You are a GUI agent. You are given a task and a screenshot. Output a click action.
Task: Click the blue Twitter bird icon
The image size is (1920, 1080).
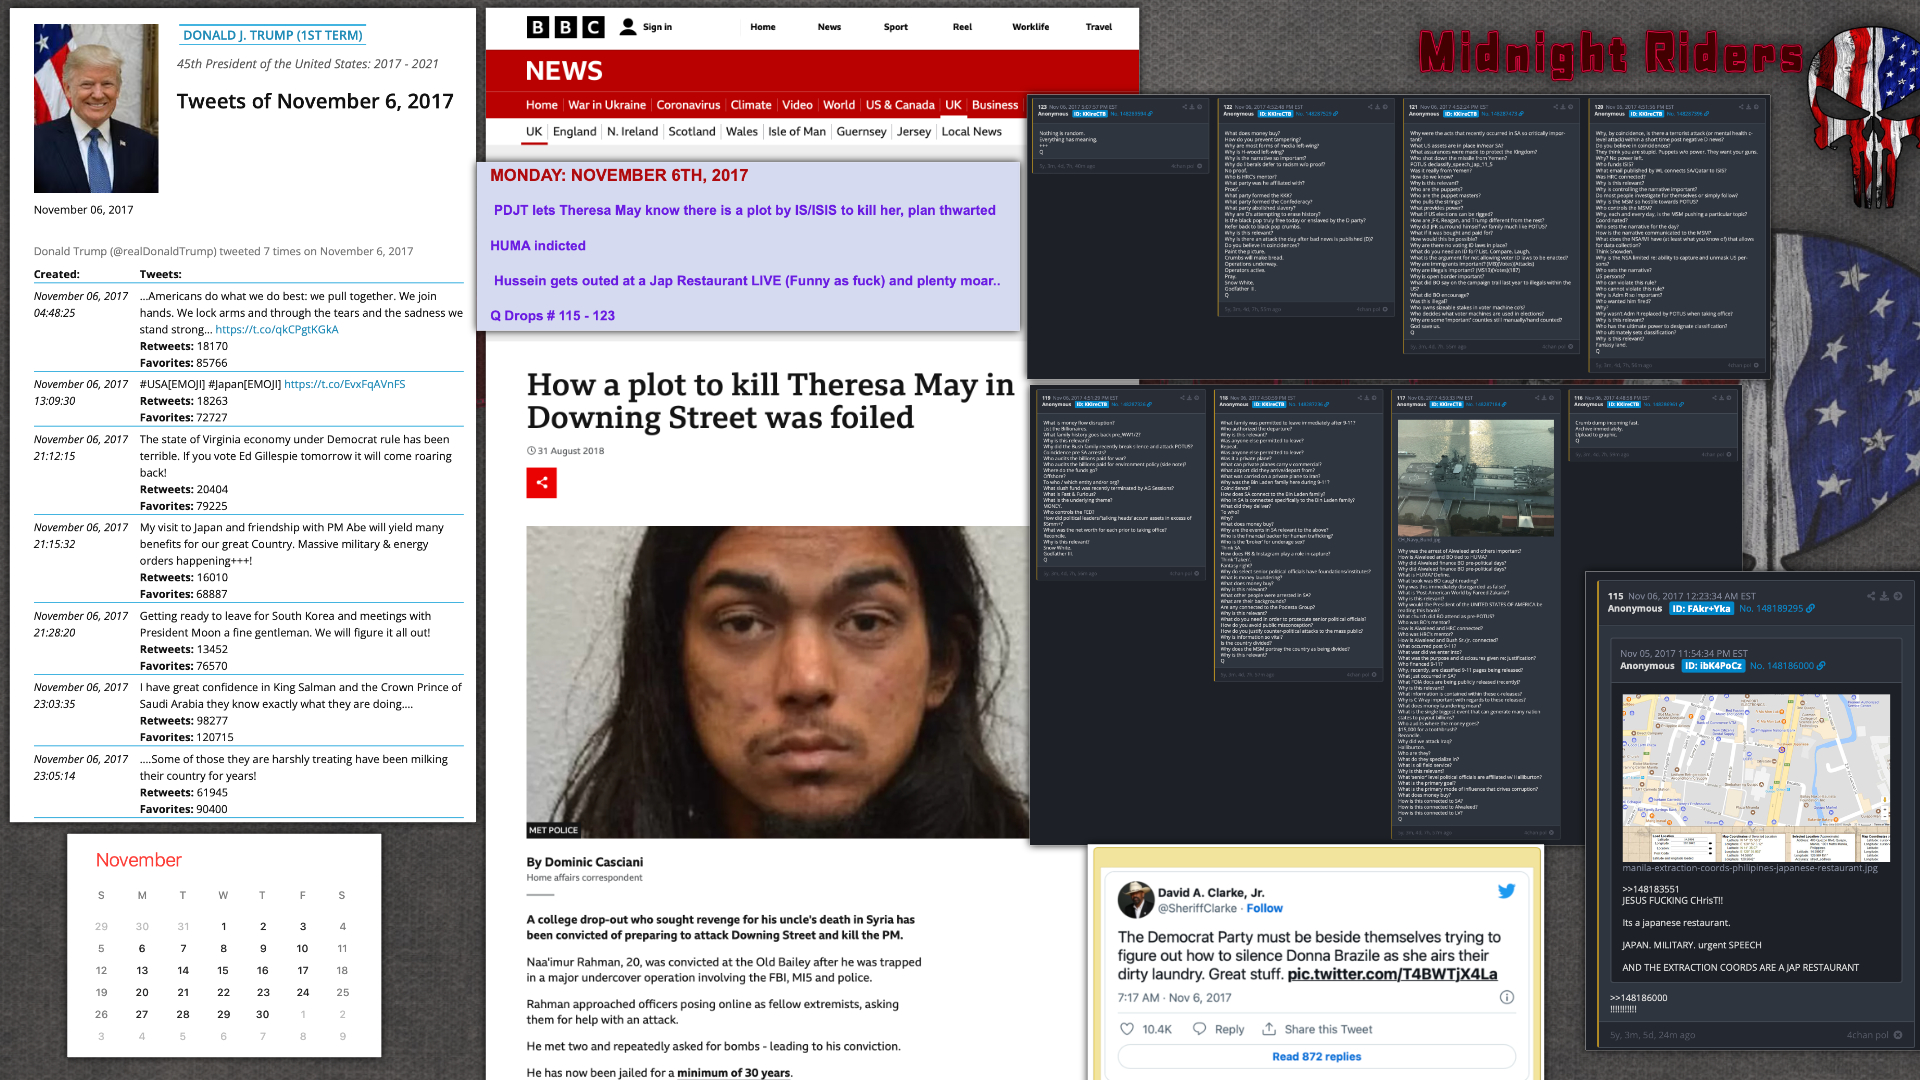pyautogui.click(x=1506, y=891)
